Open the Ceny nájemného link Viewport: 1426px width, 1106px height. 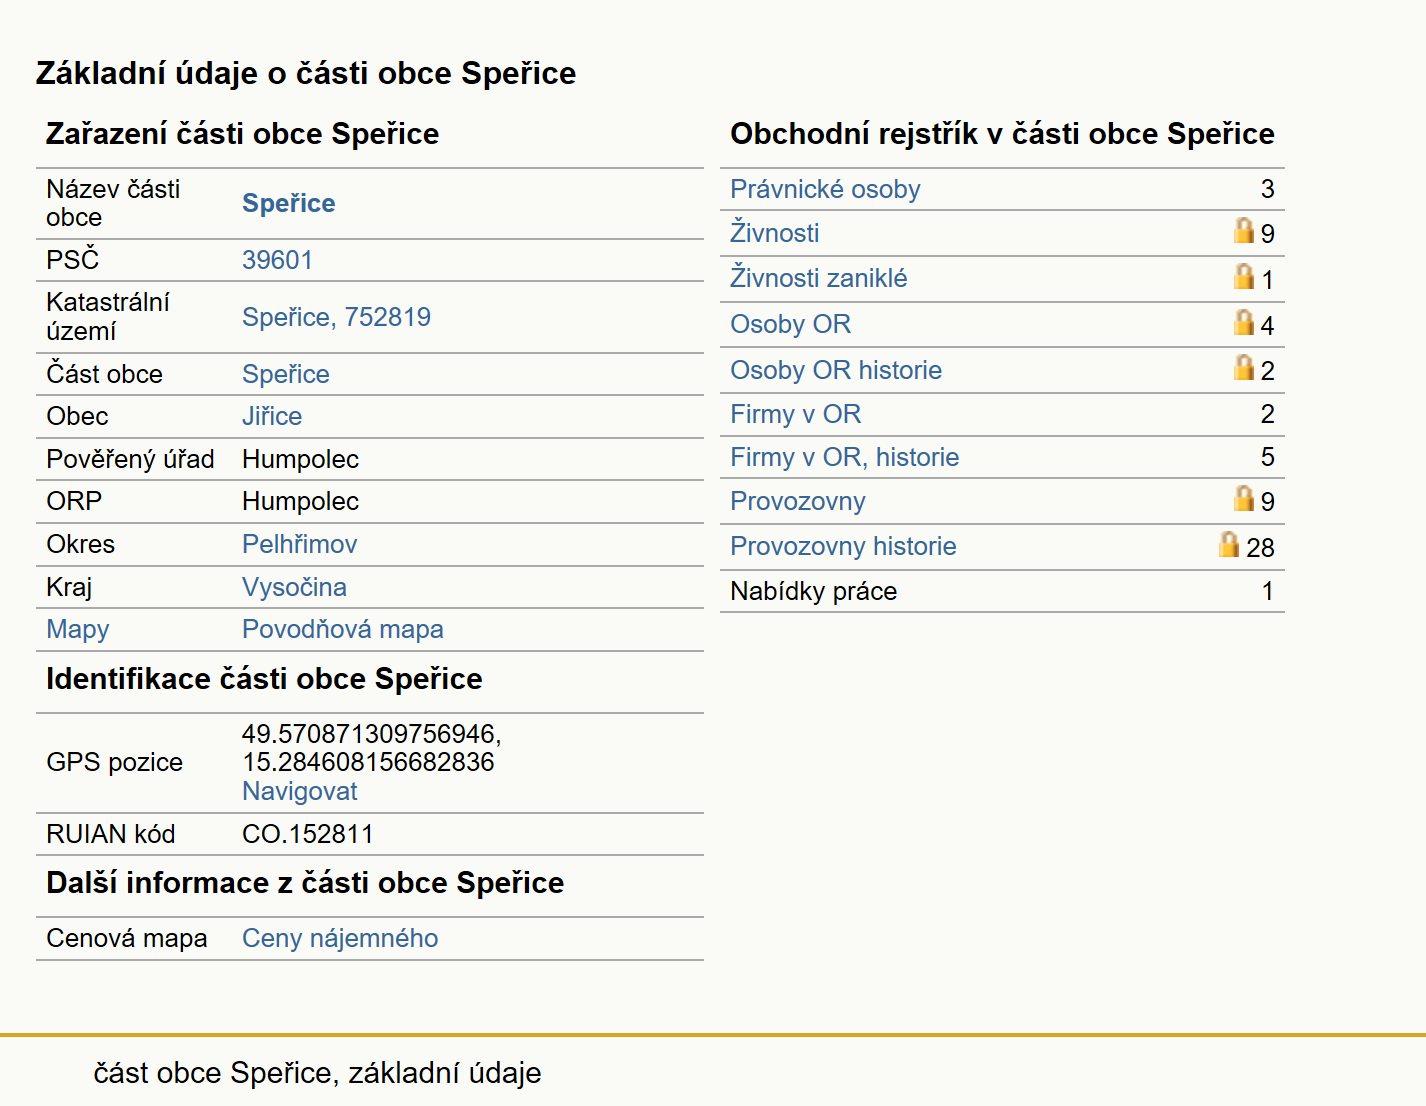[340, 938]
